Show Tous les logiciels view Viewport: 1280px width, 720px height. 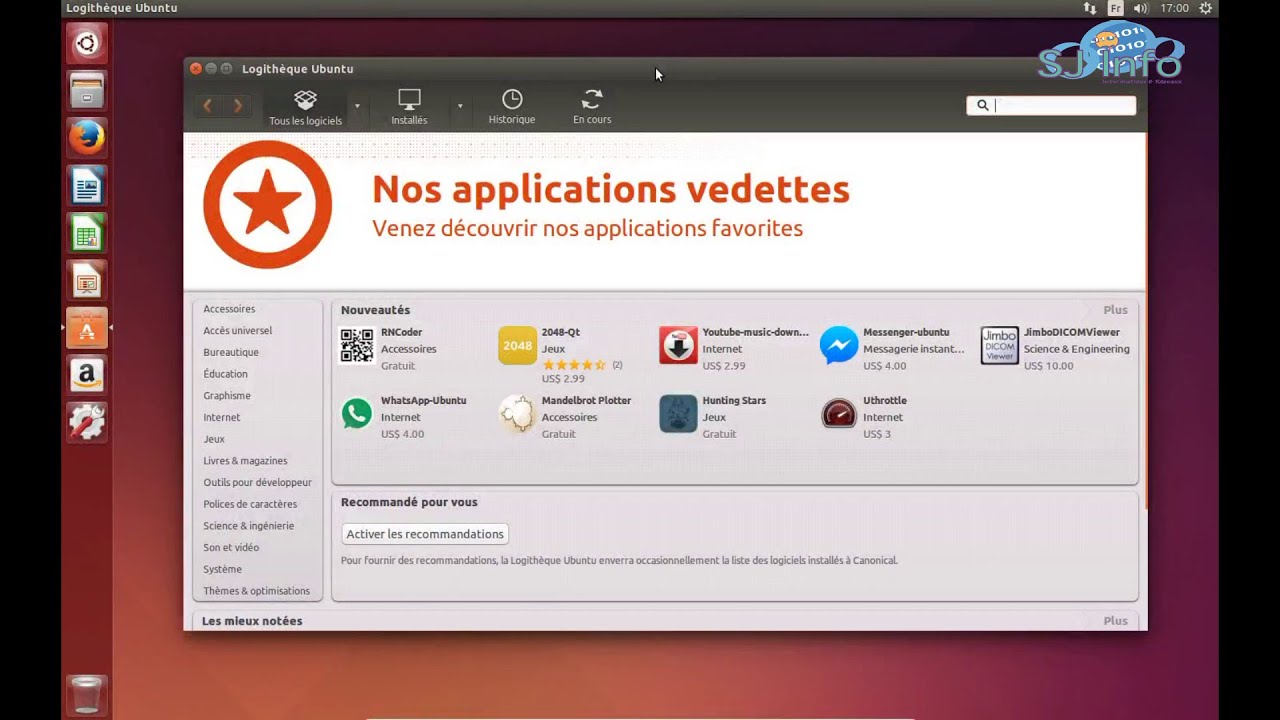(305, 108)
